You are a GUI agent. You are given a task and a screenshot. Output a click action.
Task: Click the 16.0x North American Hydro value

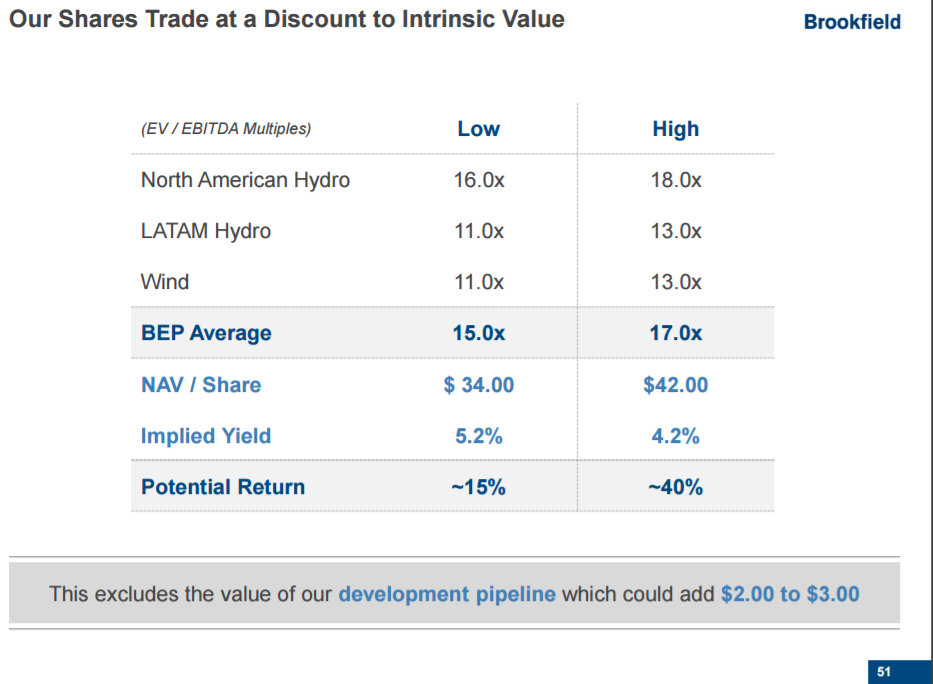click(x=478, y=180)
